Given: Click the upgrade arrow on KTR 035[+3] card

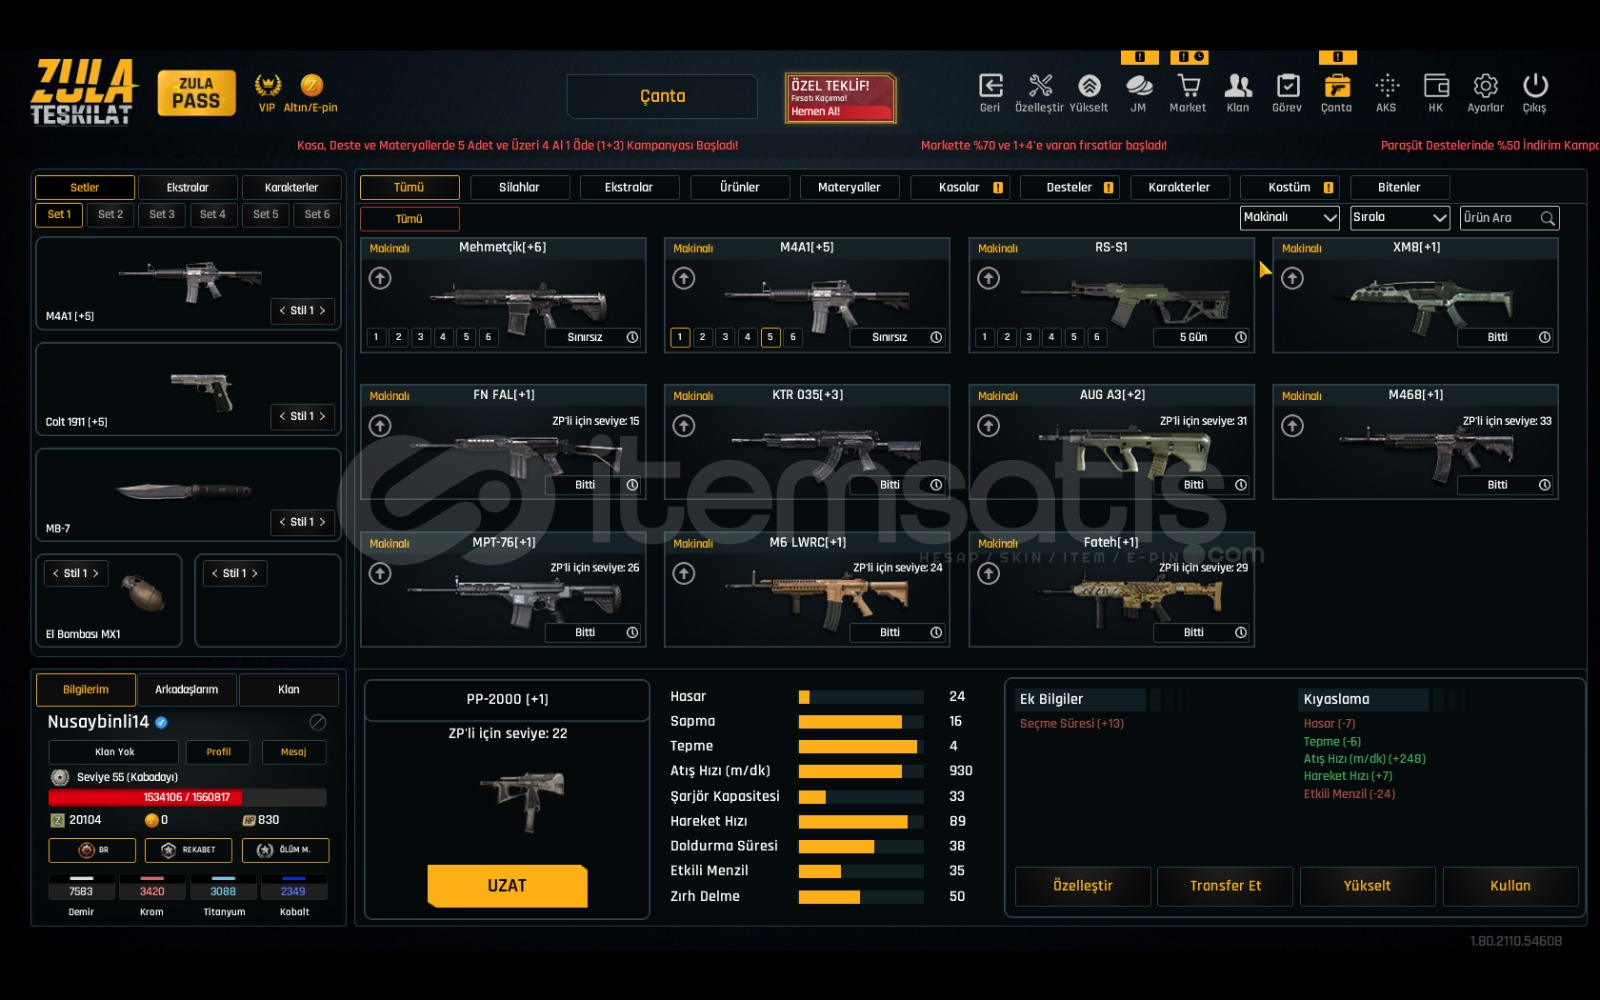Looking at the screenshot, I should [684, 426].
